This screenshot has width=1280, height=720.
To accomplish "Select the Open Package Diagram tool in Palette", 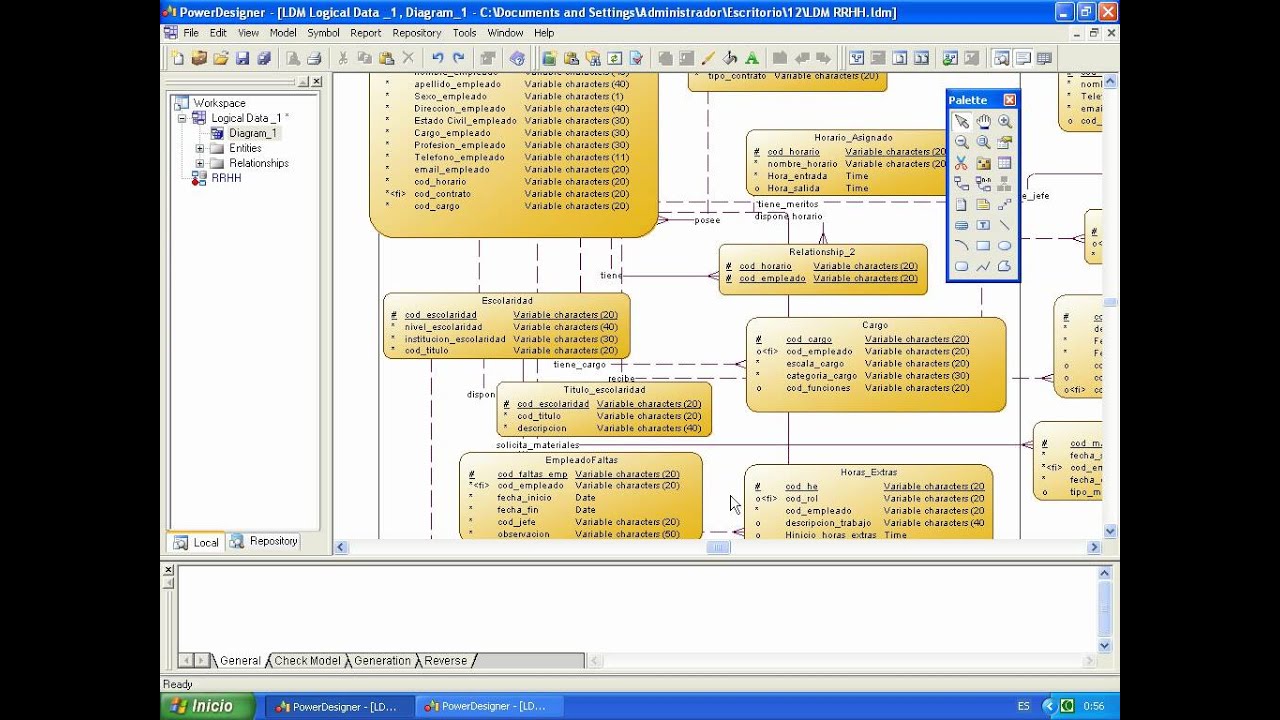I will coord(983,142).
